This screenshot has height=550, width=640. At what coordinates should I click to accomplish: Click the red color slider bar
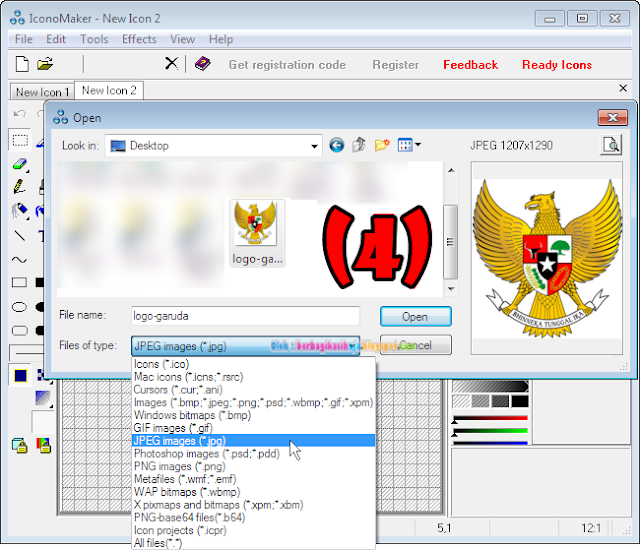pyautogui.click(x=490, y=418)
